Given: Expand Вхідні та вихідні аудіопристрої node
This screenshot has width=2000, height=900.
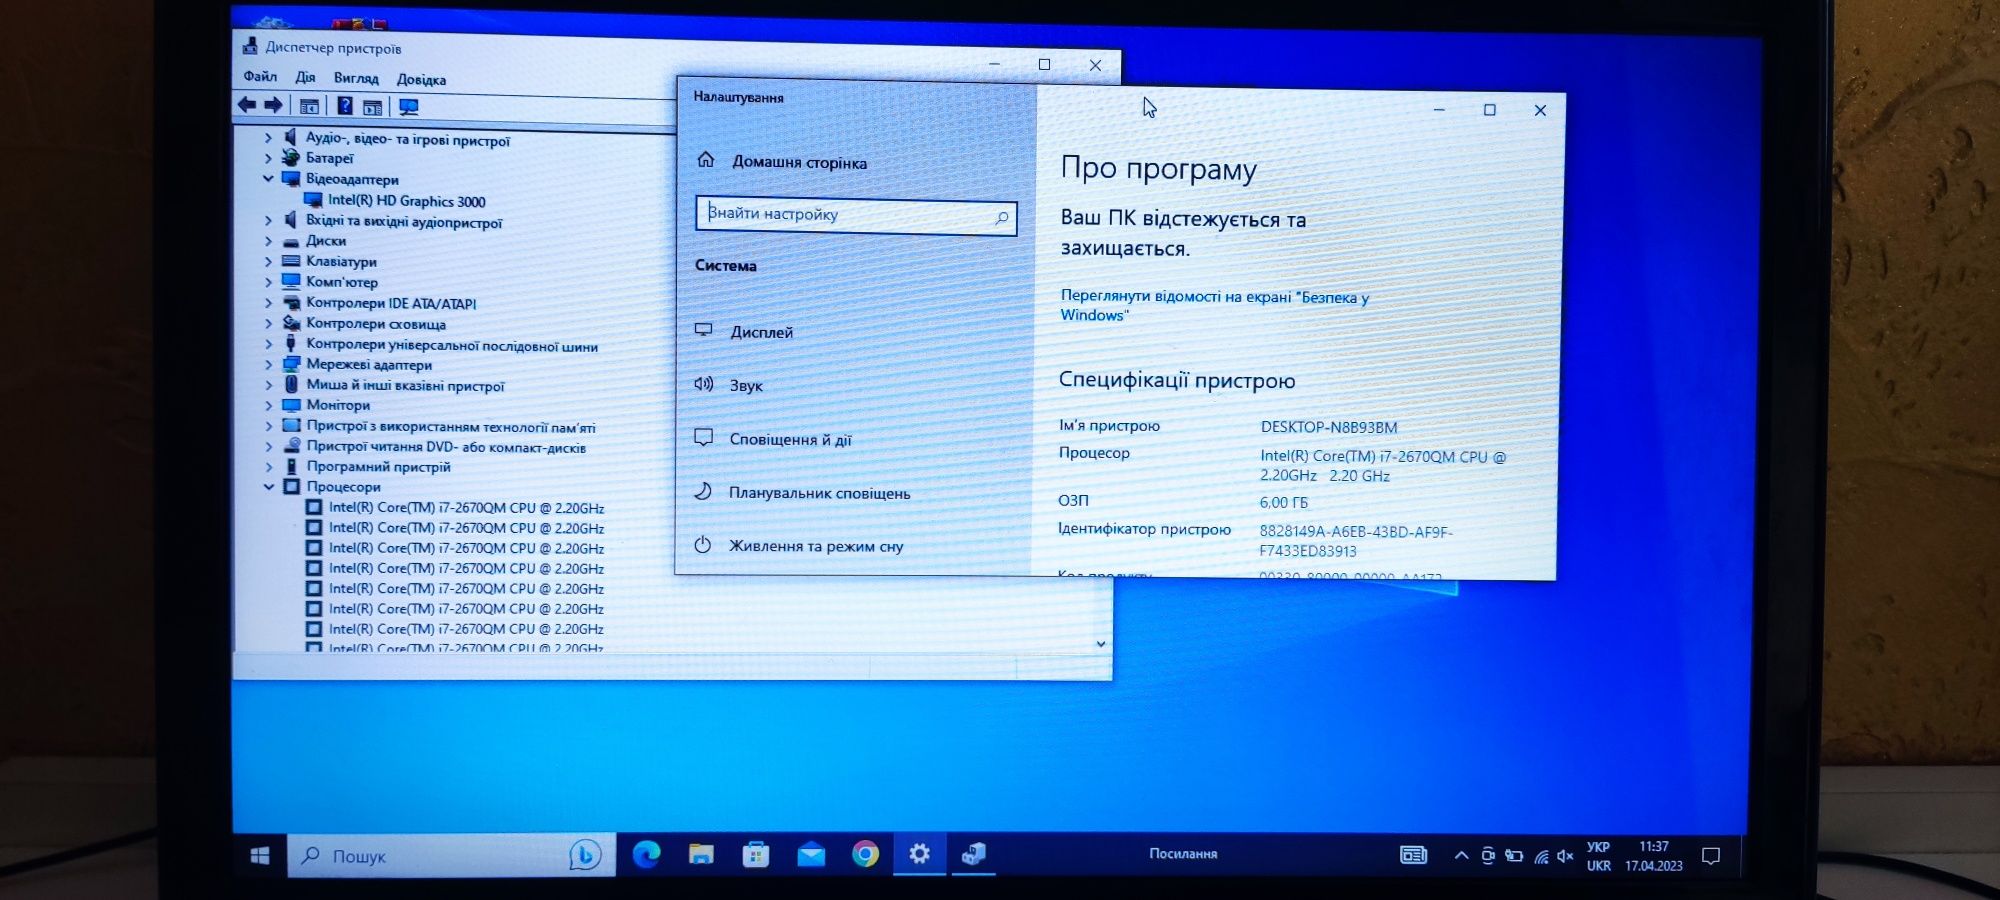Looking at the screenshot, I should 268,220.
